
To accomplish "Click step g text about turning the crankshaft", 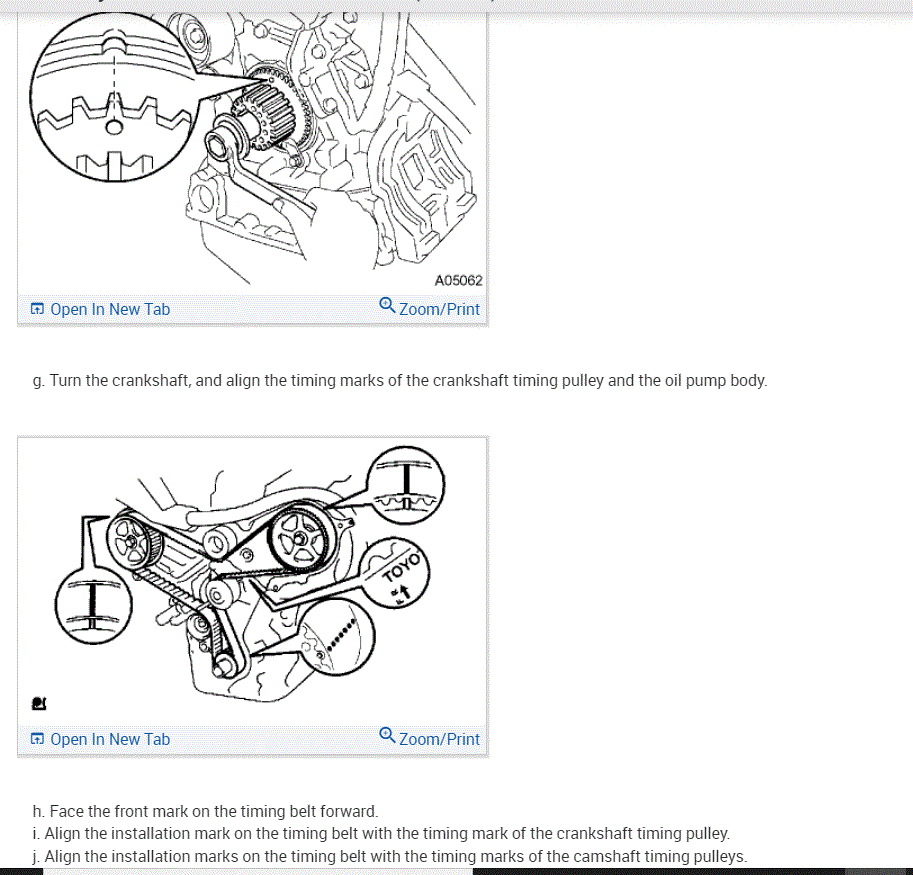I will tap(400, 381).
